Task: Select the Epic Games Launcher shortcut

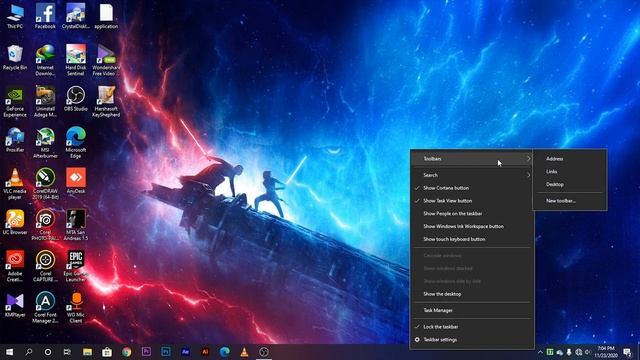Action: click(76, 267)
